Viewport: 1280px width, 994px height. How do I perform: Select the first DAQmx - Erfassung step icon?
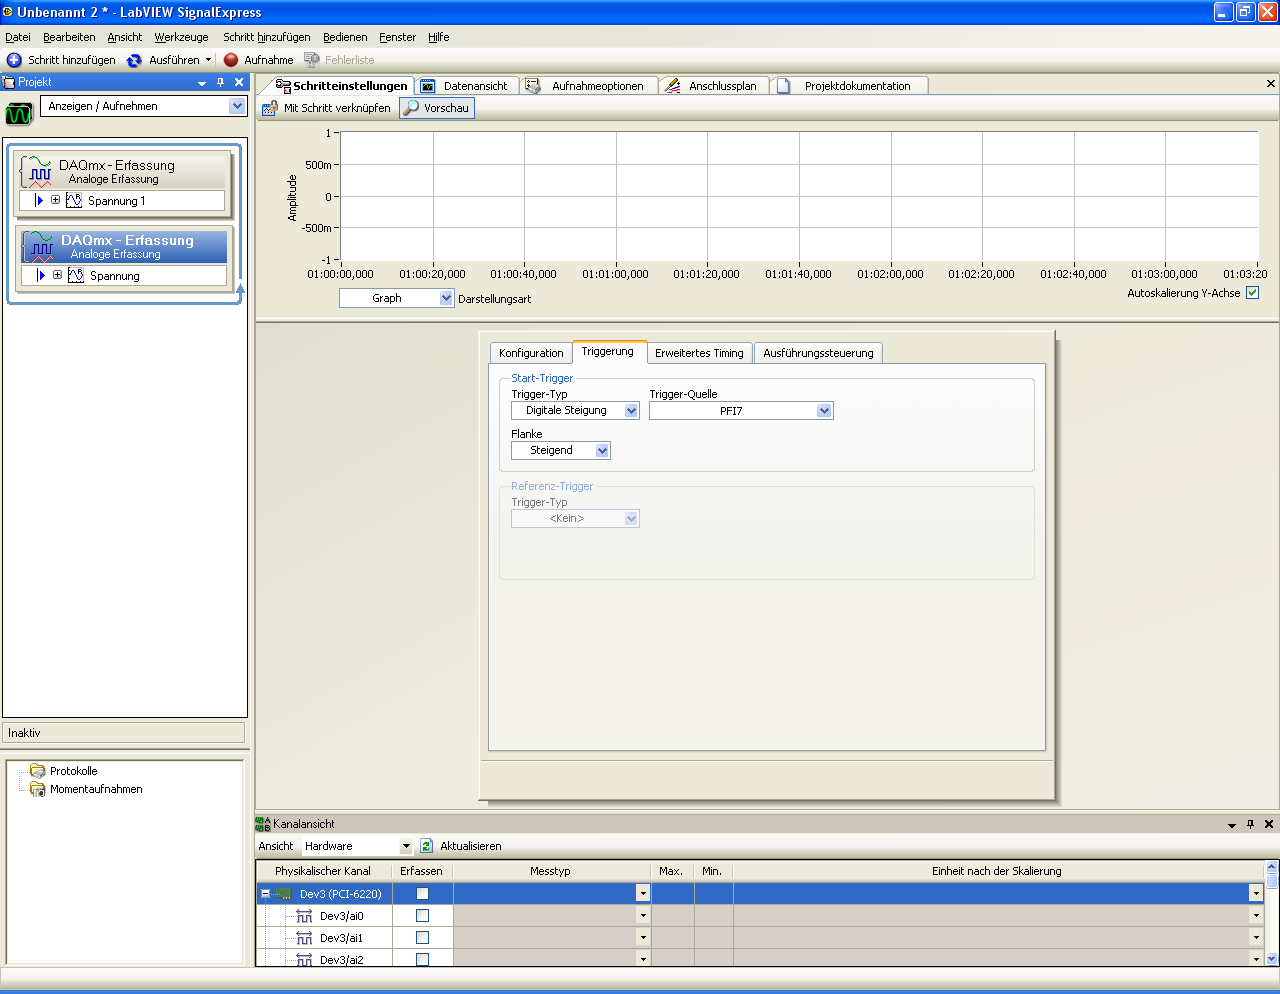(38, 171)
